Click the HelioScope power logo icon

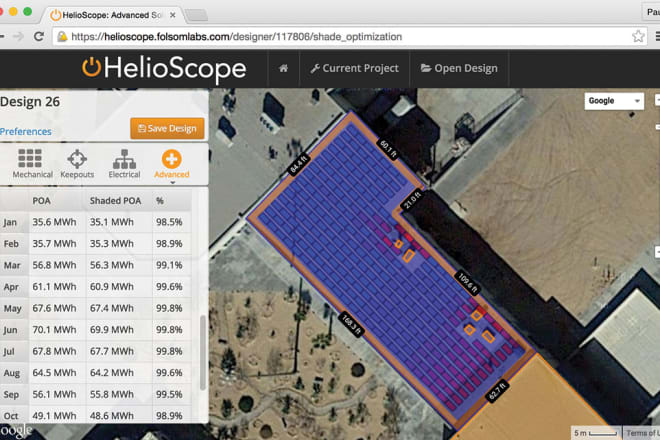pos(91,67)
